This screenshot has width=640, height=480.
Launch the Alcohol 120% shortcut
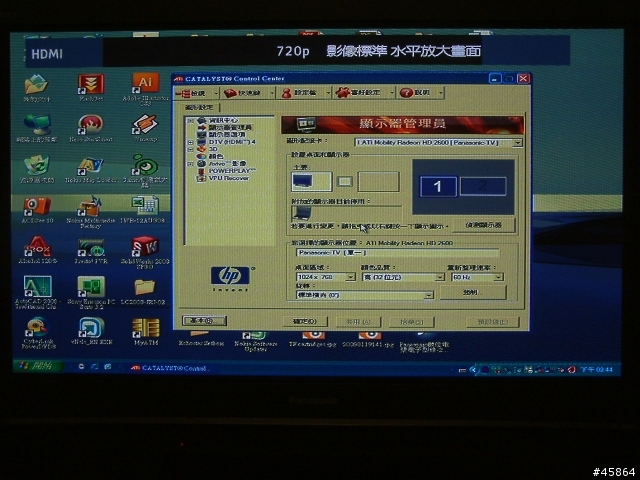pyautogui.click(x=38, y=250)
